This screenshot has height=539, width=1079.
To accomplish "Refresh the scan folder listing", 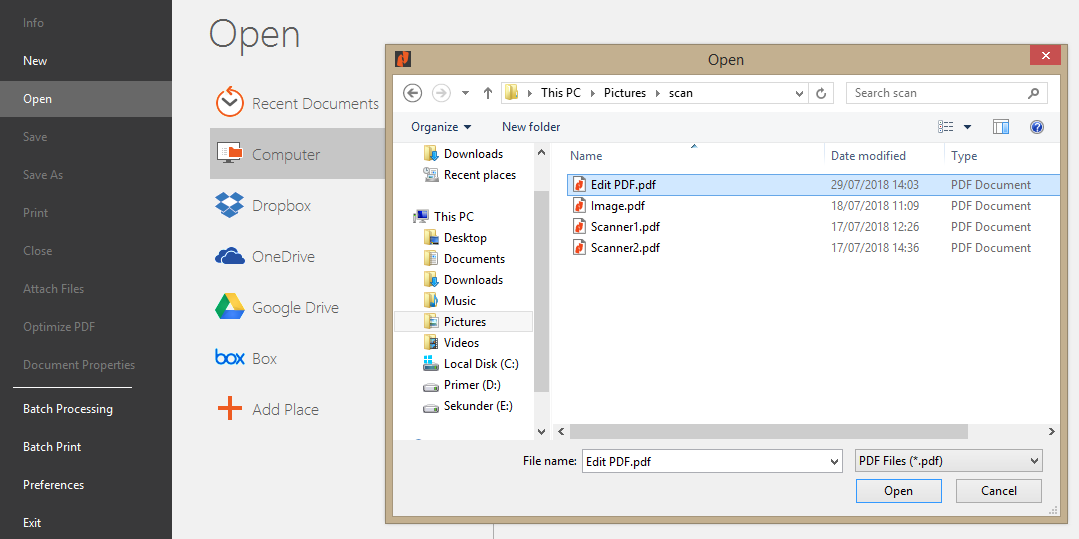I will point(820,93).
